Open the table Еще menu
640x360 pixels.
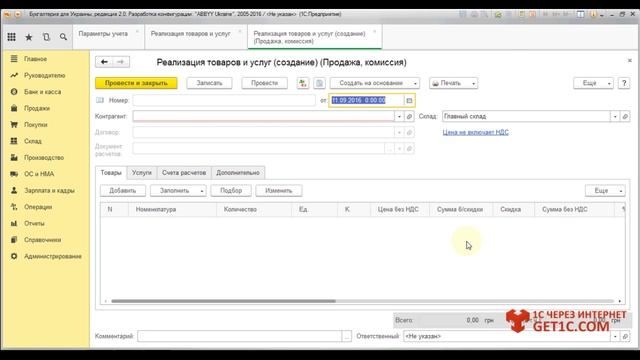[605, 191]
